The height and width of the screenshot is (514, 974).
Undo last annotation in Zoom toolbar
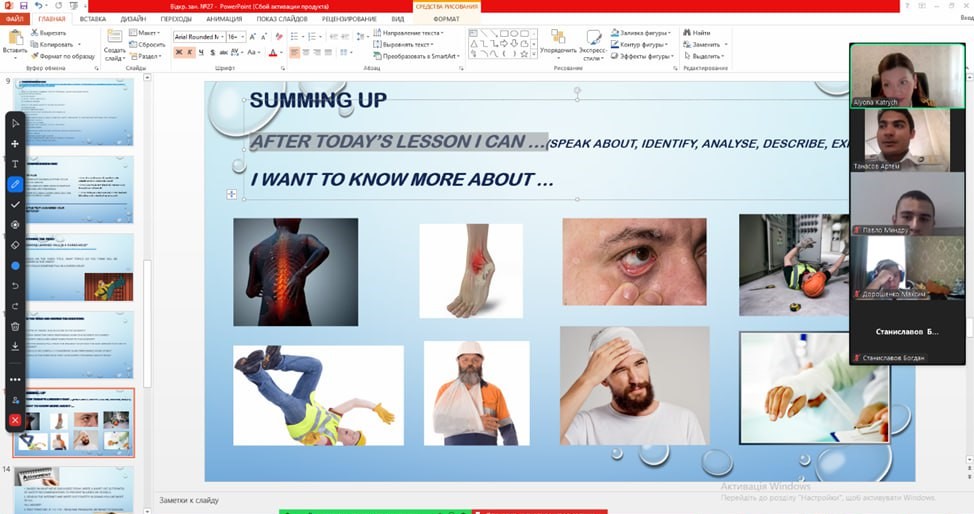click(x=16, y=286)
